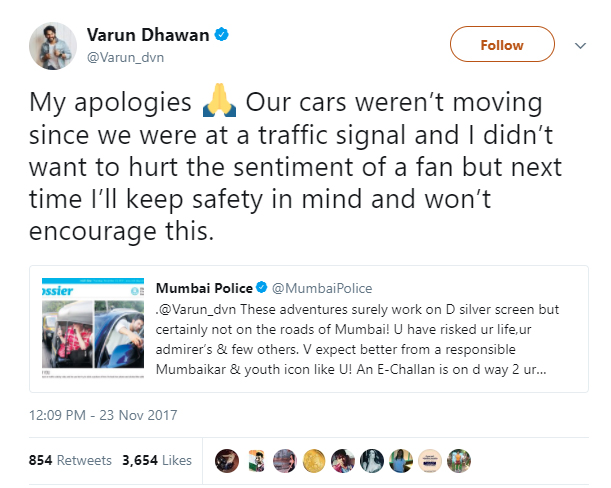Image resolution: width=611 pixels, height=488 pixels.
Task: View the 3,654 Likes list
Action: pos(157,460)
